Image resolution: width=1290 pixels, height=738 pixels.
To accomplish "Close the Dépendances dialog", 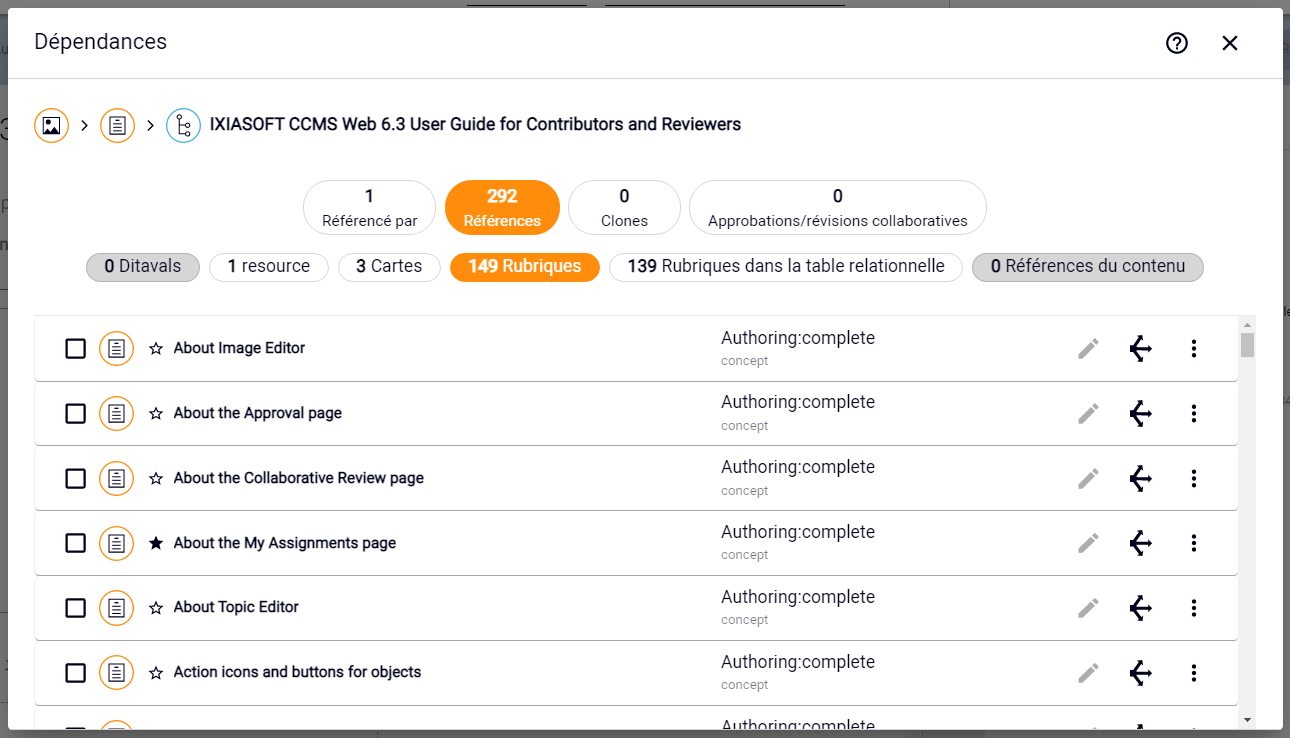I will coord(1230,43).
